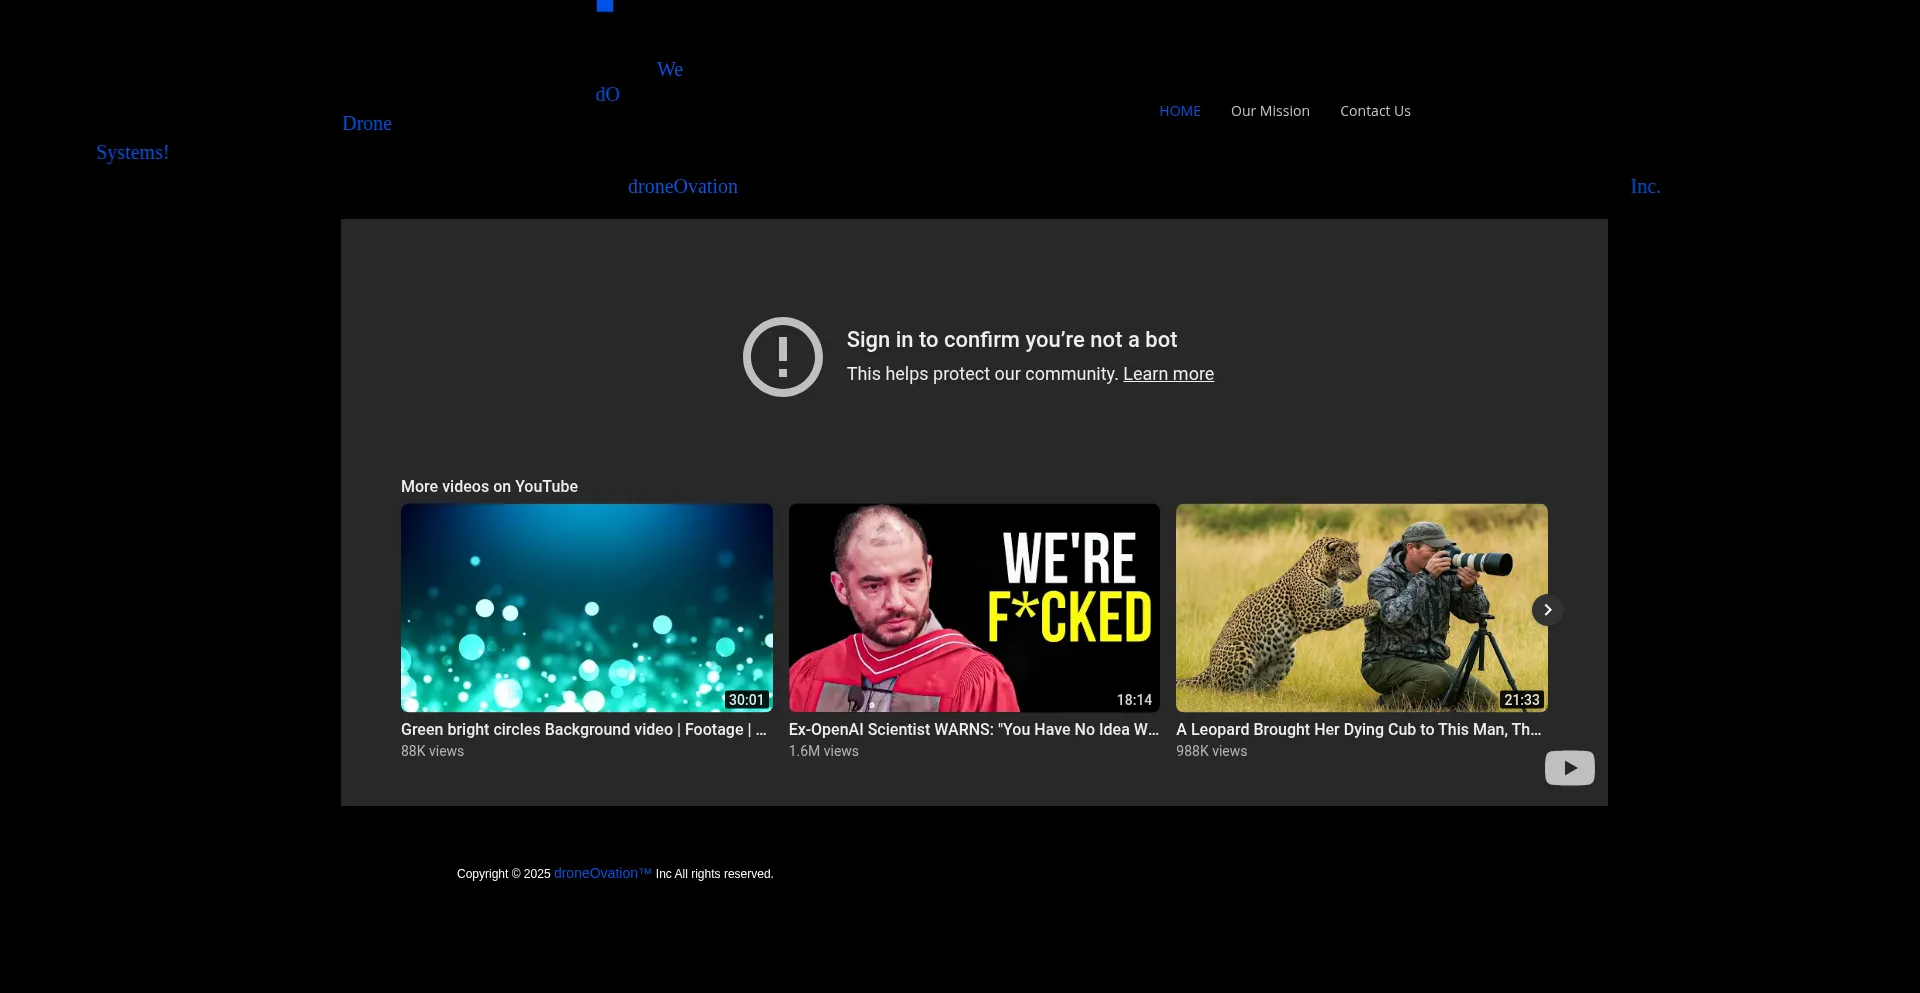Click the Green bright circles video title
The width and height of the screenshot is (1920, 993).
(x=584, y=730)
